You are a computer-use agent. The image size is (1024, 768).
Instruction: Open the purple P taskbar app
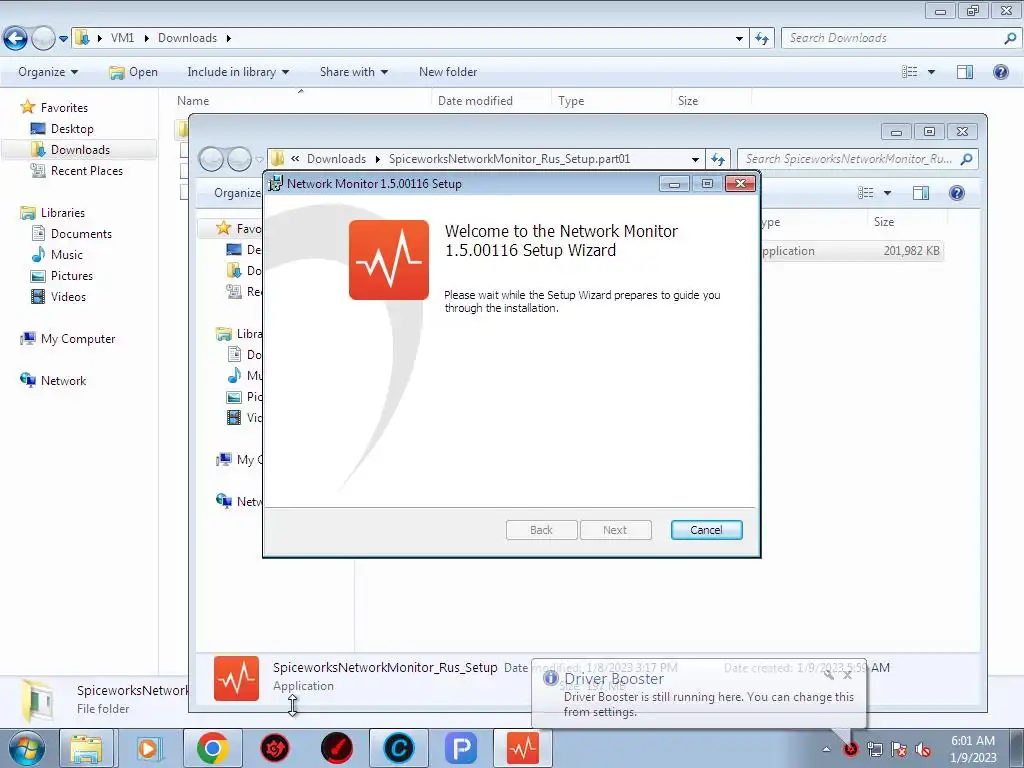460,748
